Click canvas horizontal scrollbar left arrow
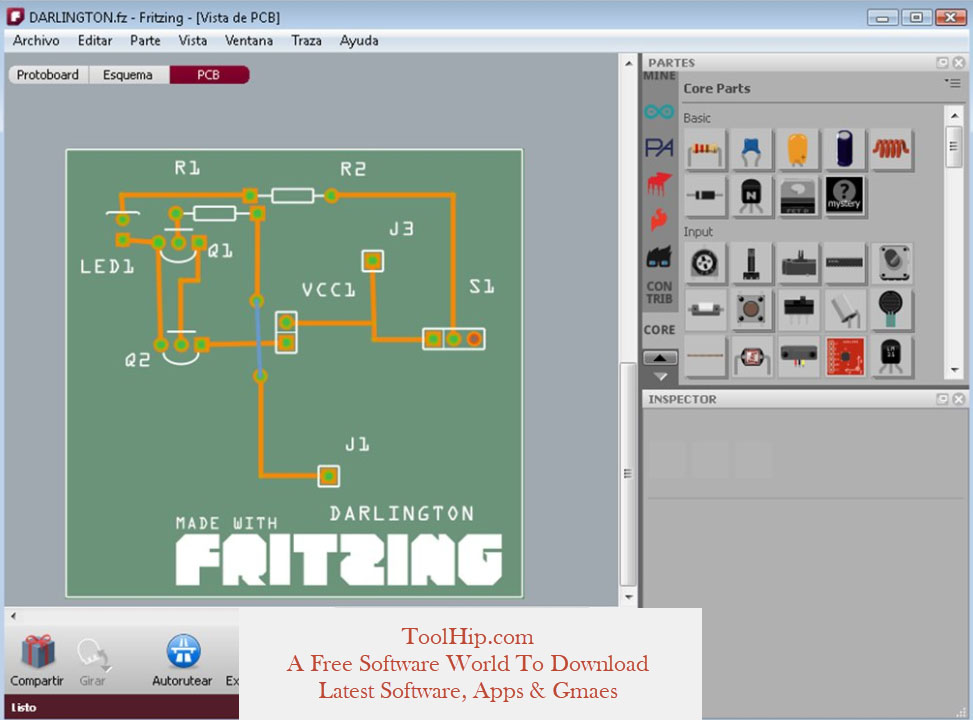This screenshot has height=720, width=973. (x=13, y=616)
